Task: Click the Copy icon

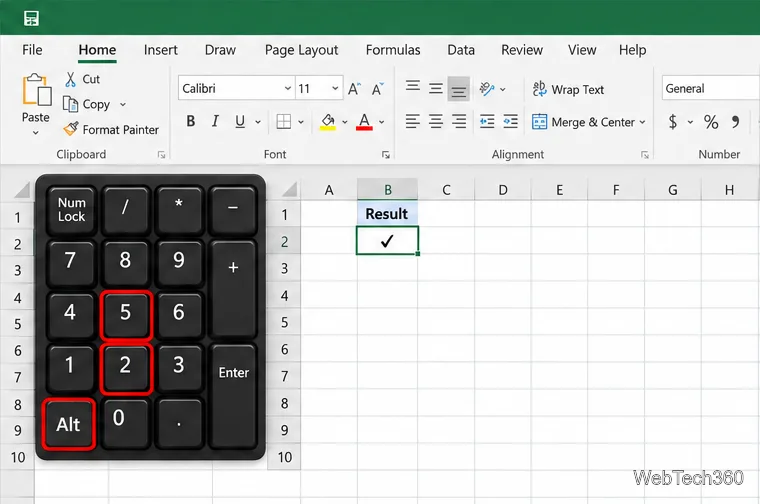Action: [x=70, y=104]
